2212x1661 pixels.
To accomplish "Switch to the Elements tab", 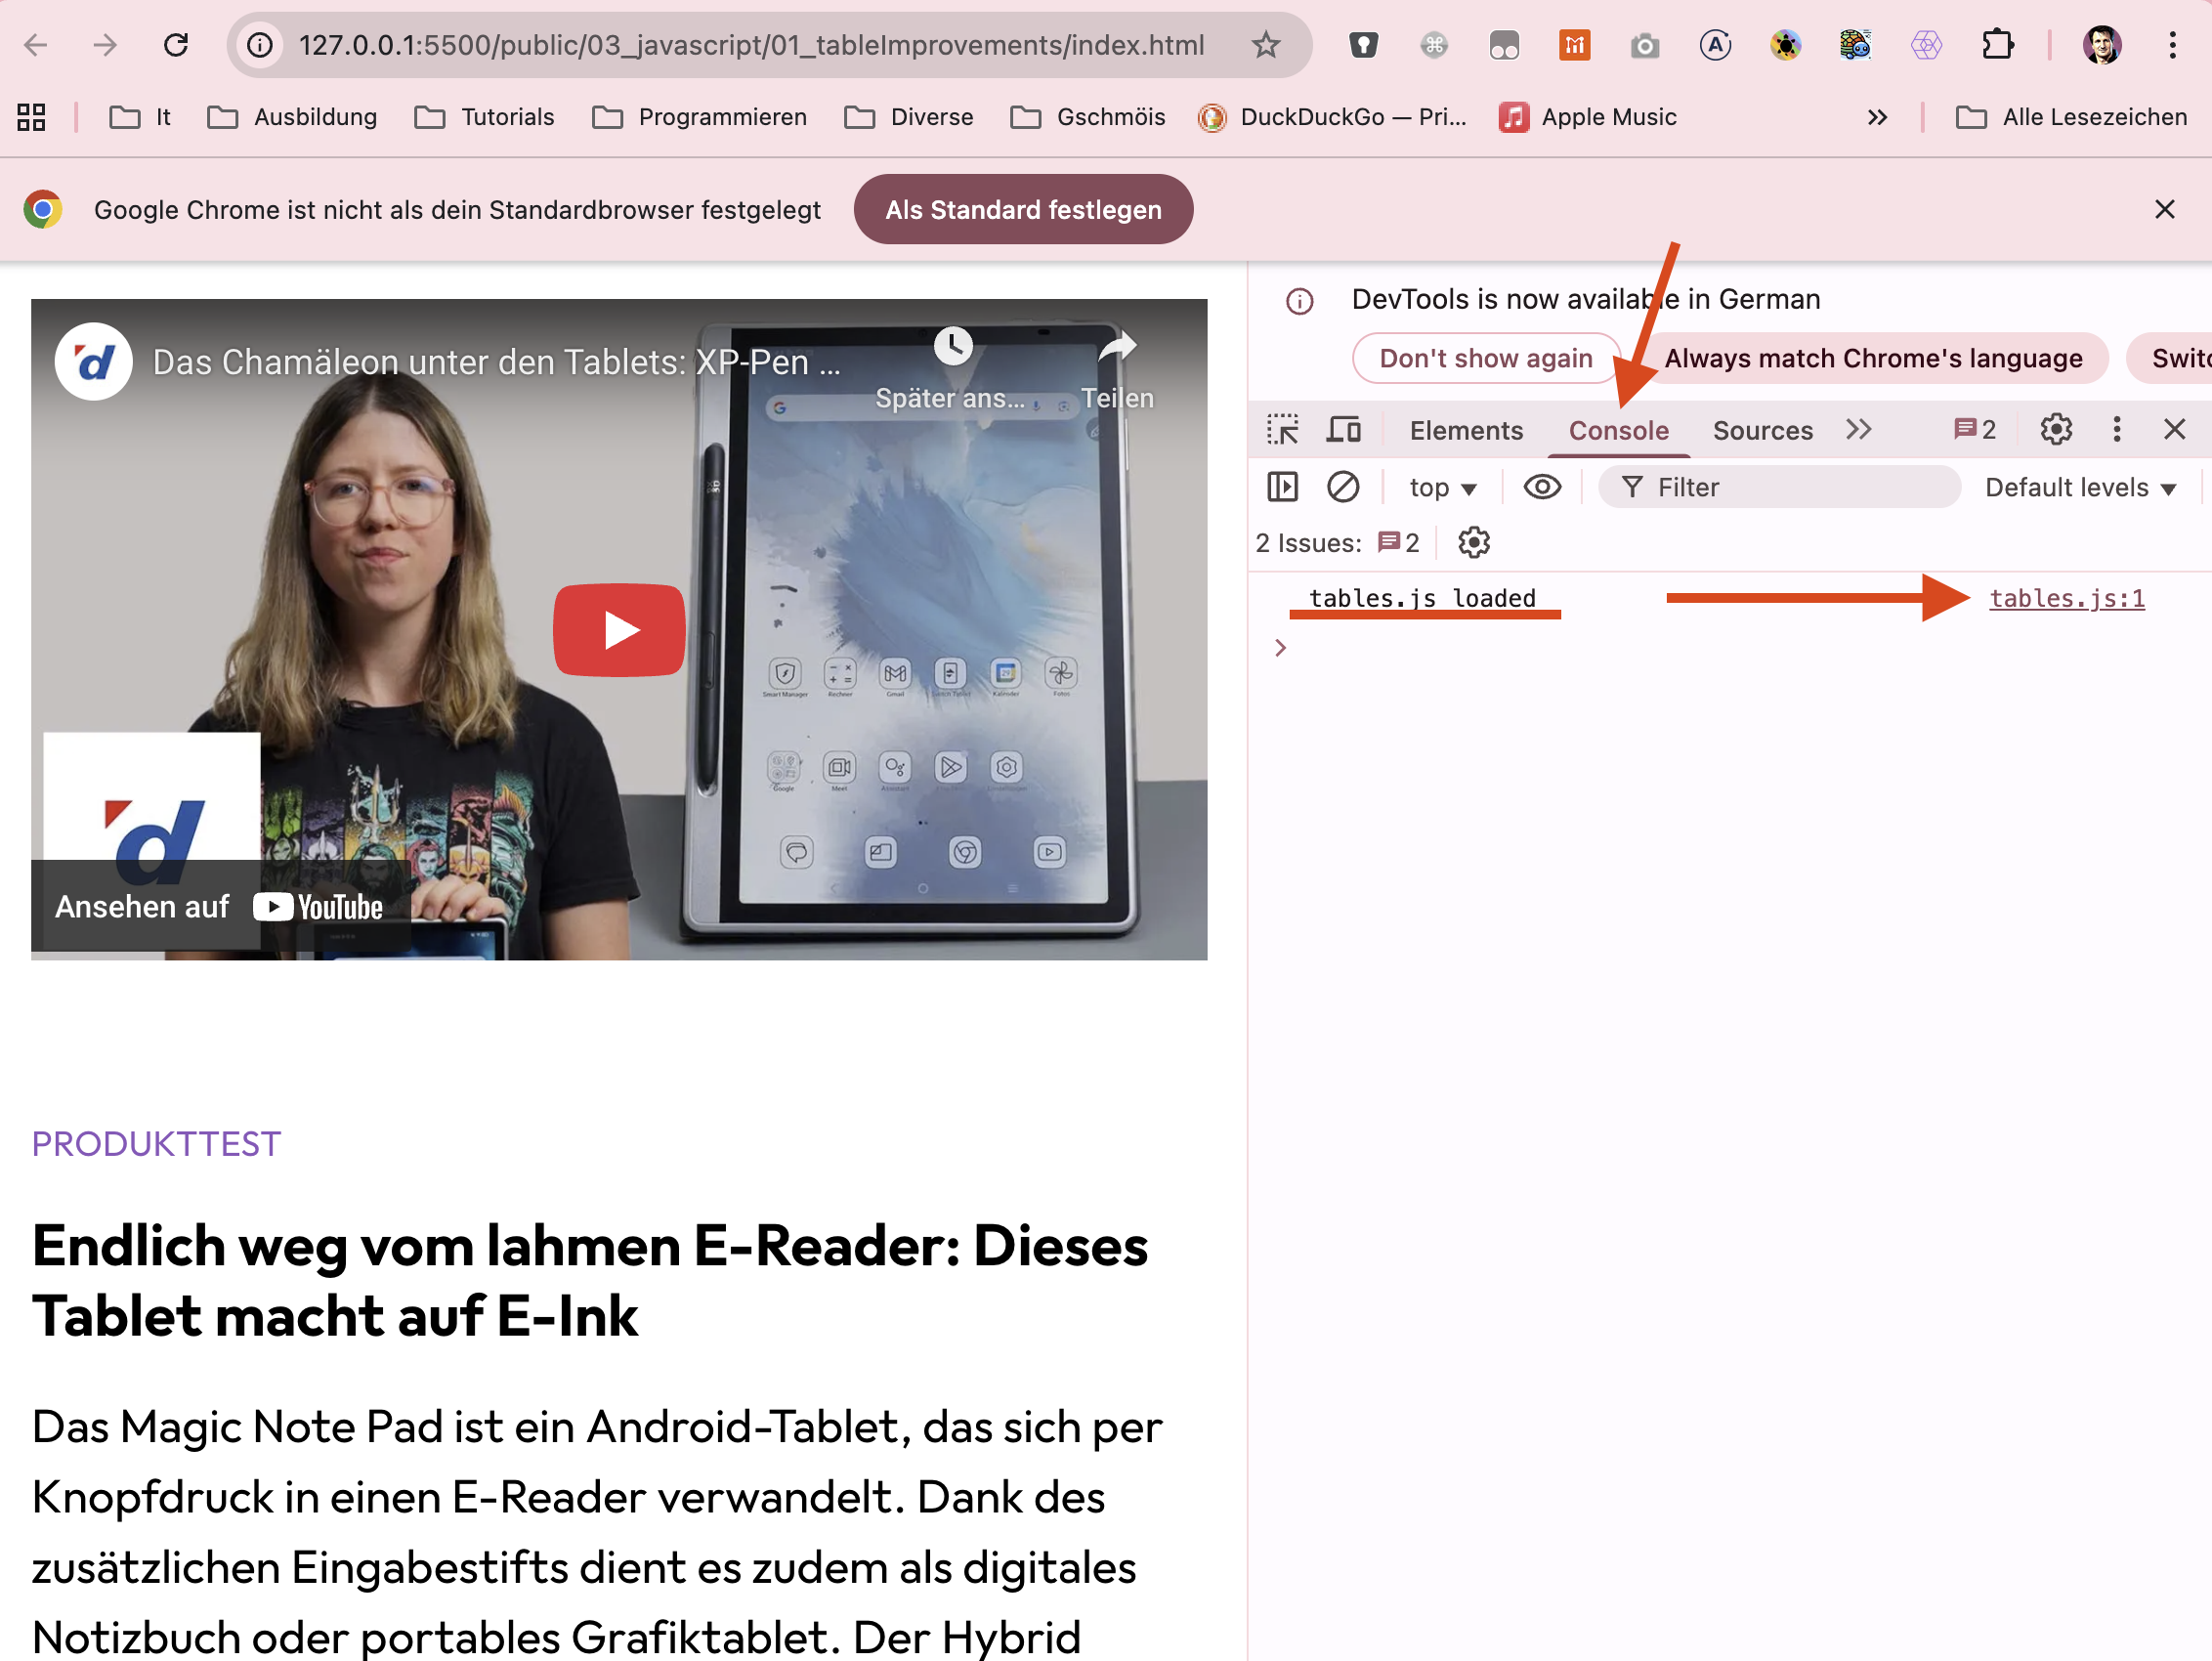I will pyautogui.click(x=1466, y=431).
